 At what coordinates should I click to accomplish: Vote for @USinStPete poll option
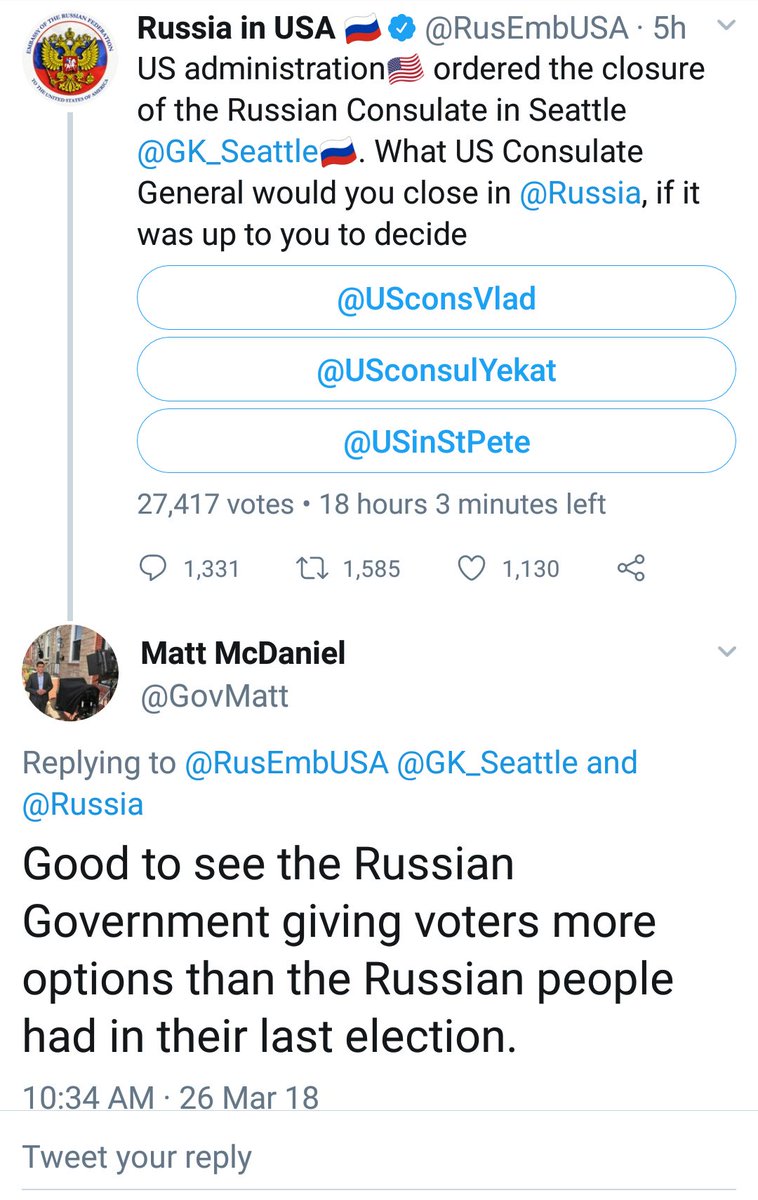tap(436, 443)
